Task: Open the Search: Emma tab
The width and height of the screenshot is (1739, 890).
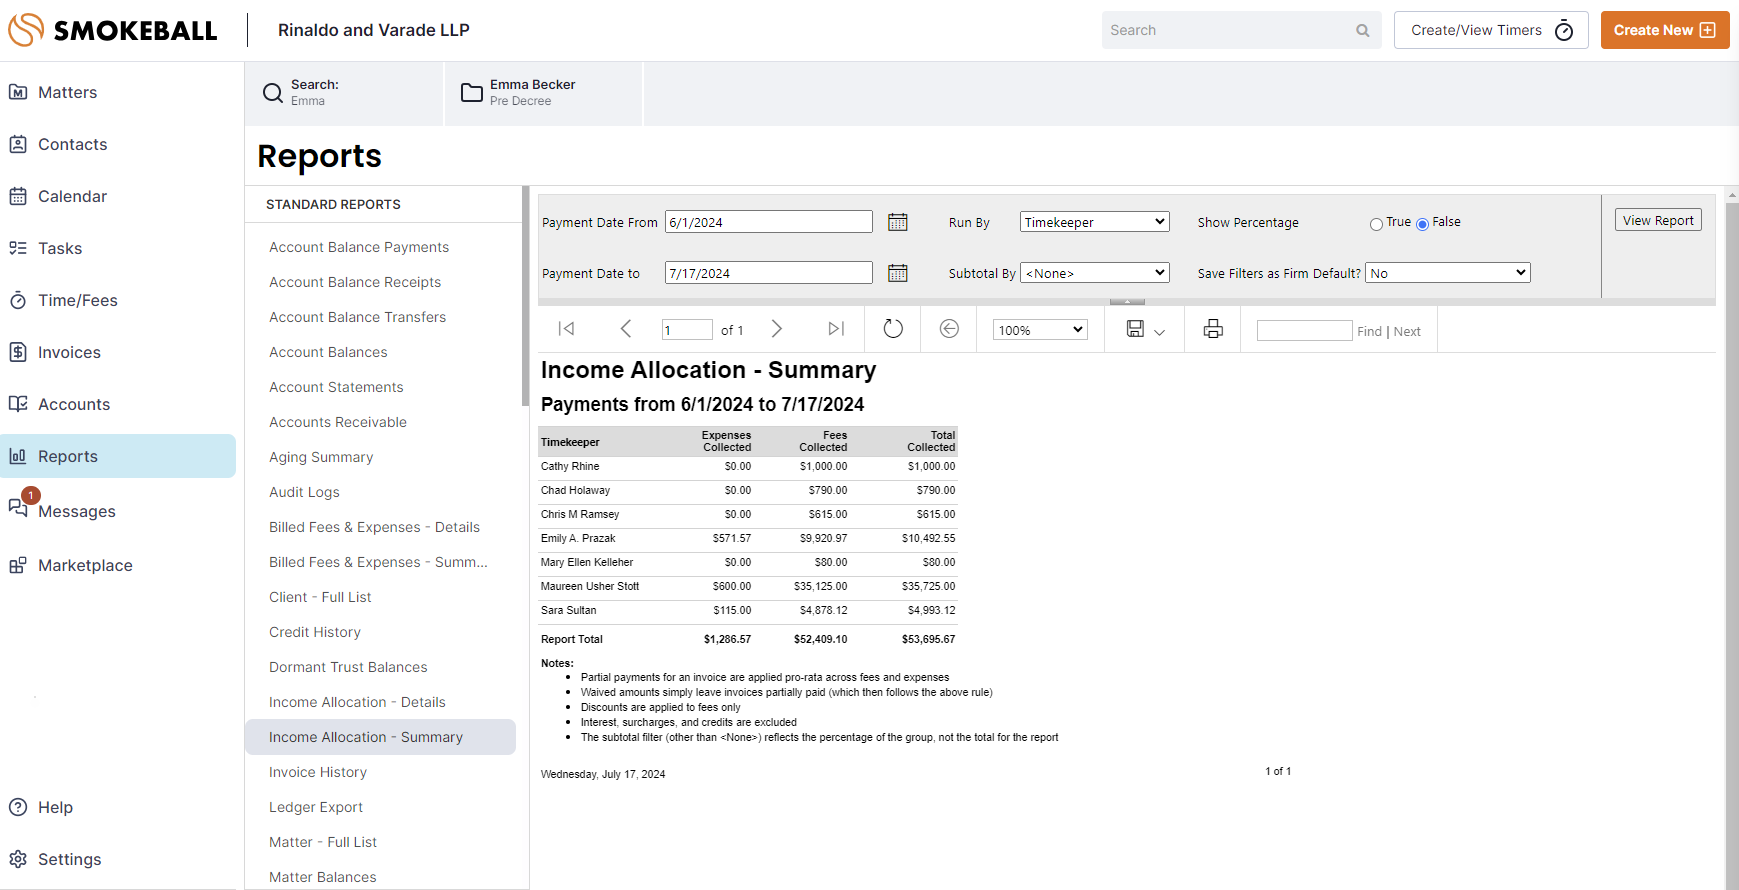Action: (x=344, y=93)
